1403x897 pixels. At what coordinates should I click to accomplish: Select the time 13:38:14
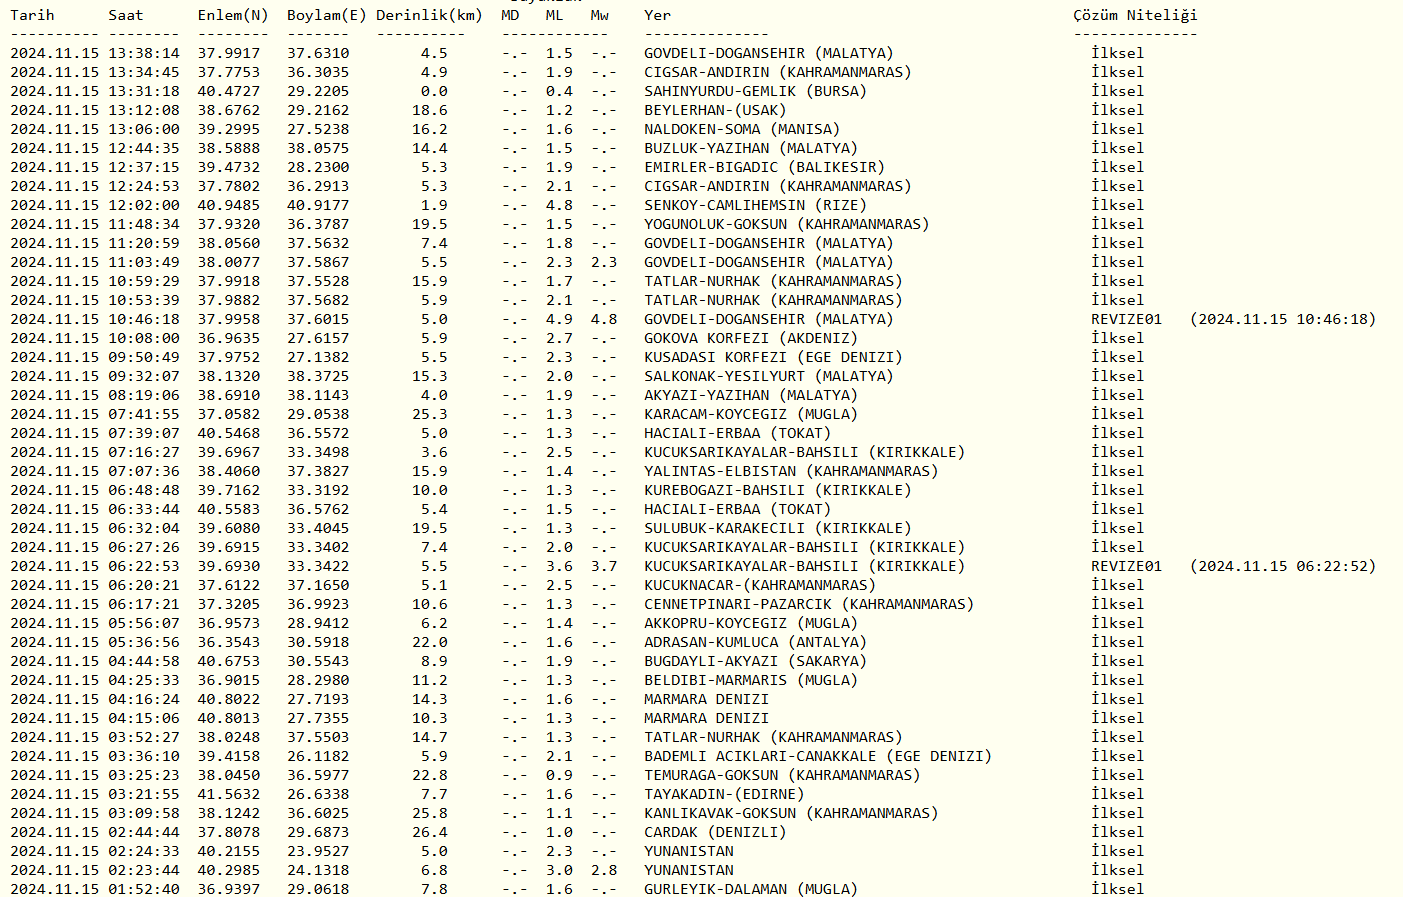[x=144, y=53]
